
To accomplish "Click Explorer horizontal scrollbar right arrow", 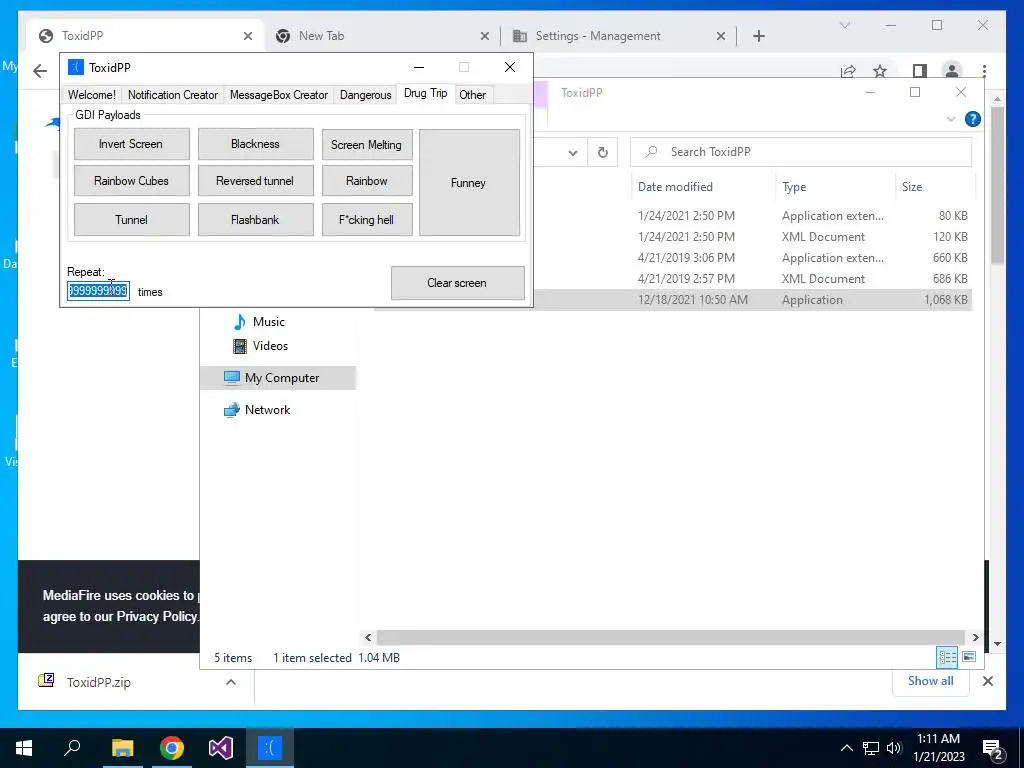I will point(975,637).
